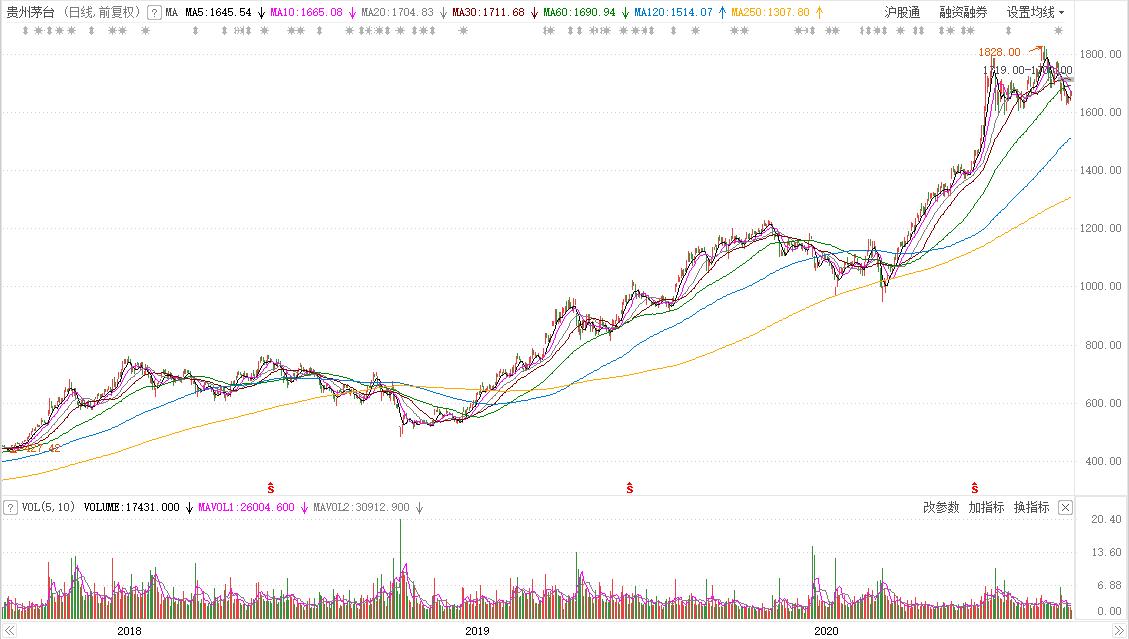This screenshot has width=1129, height=639.
Task: Select the MA250 moving average label
Action: (770, 12)
